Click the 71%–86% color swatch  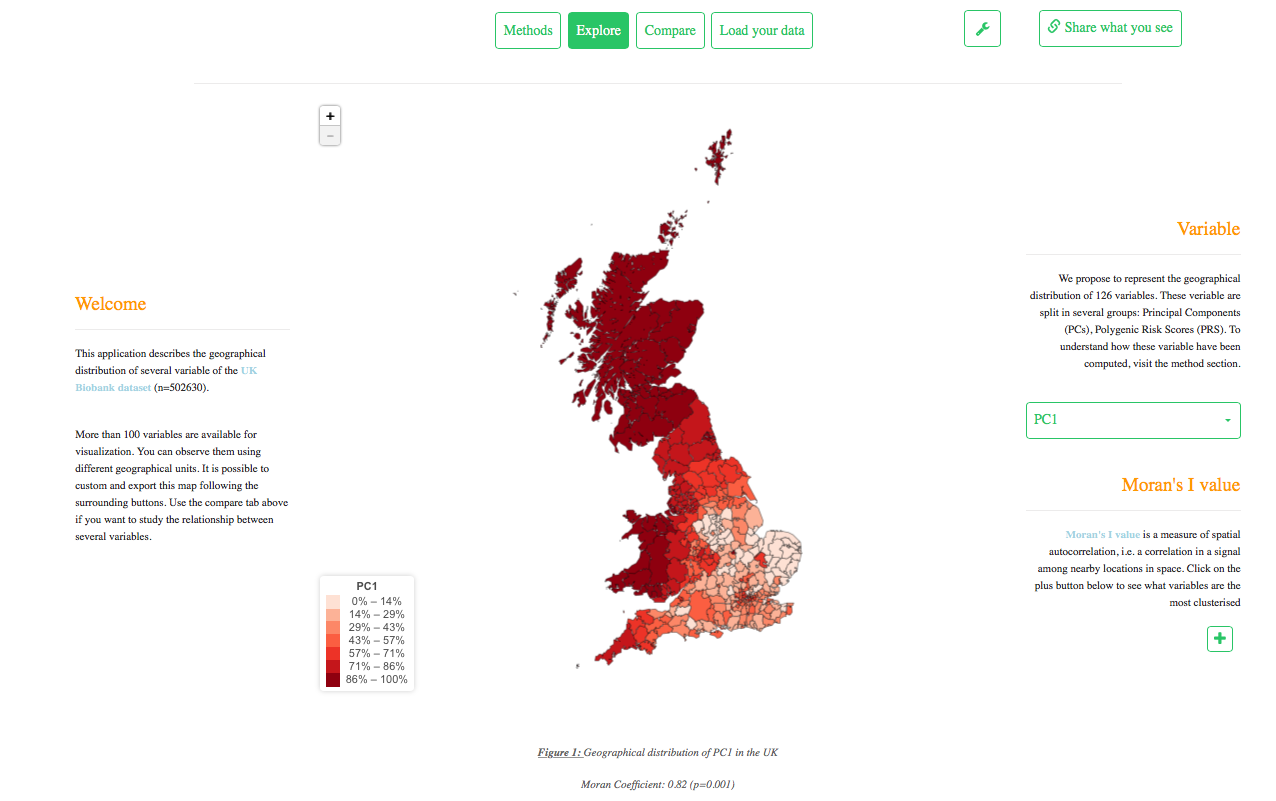(331, 666)
